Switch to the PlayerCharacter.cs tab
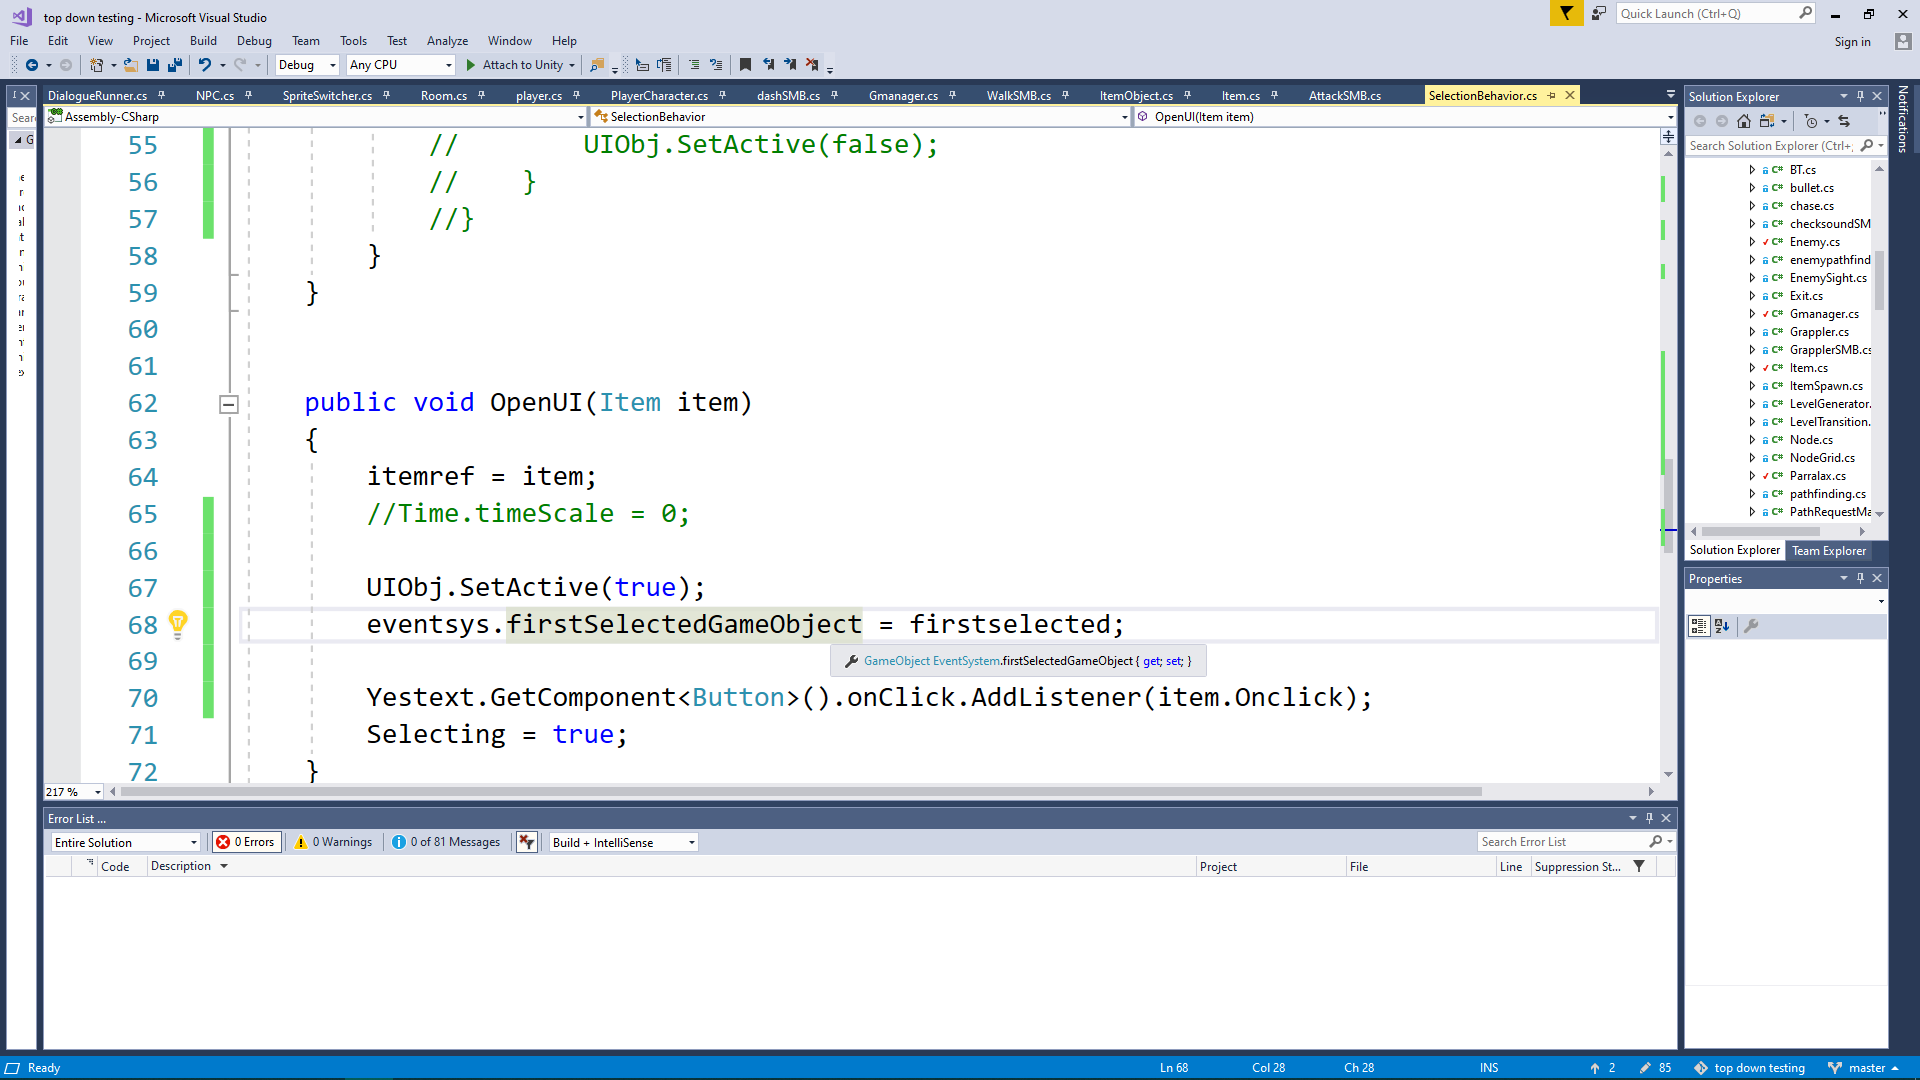This screenshot has width=1920, height=1080. click(659, 96)
